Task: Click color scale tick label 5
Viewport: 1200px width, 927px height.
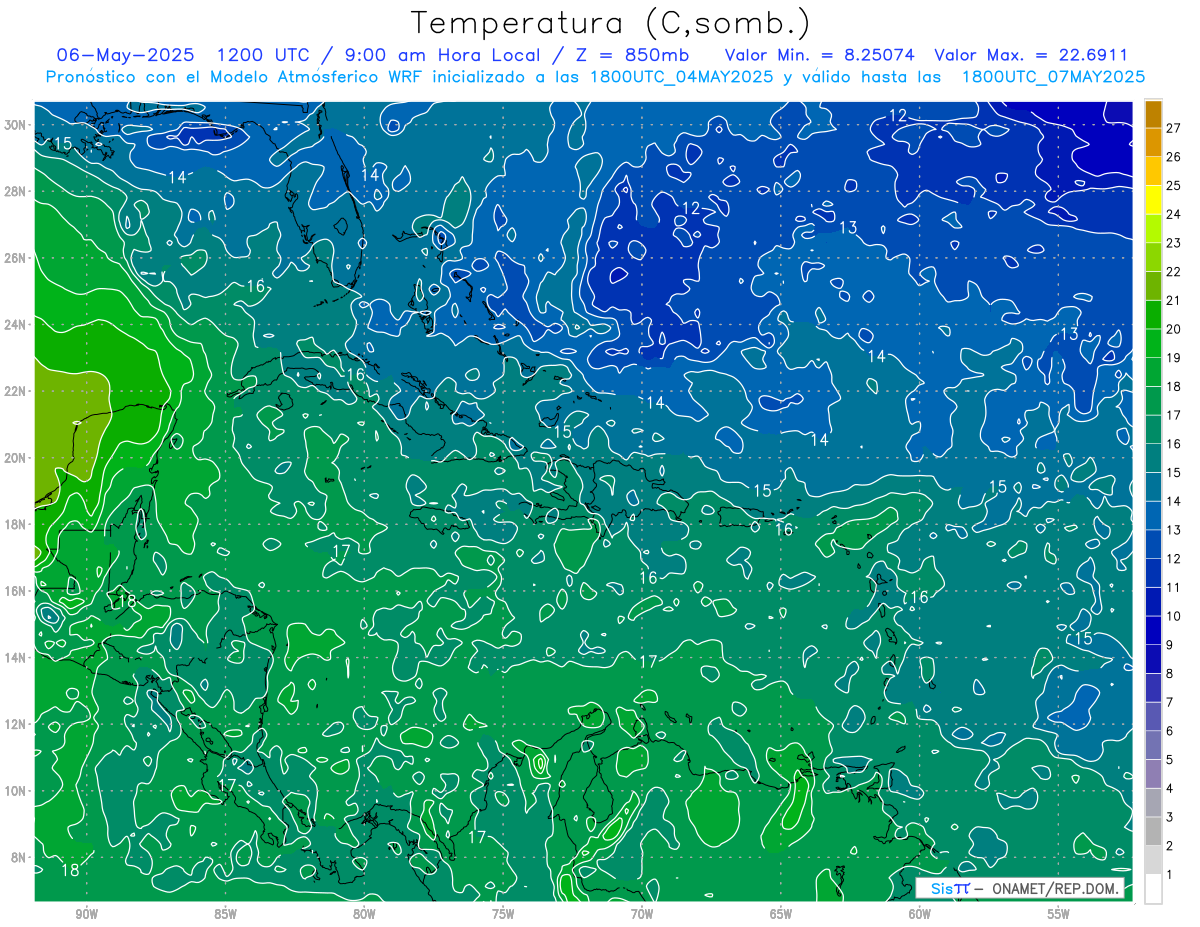Action: click(1170, 760)
